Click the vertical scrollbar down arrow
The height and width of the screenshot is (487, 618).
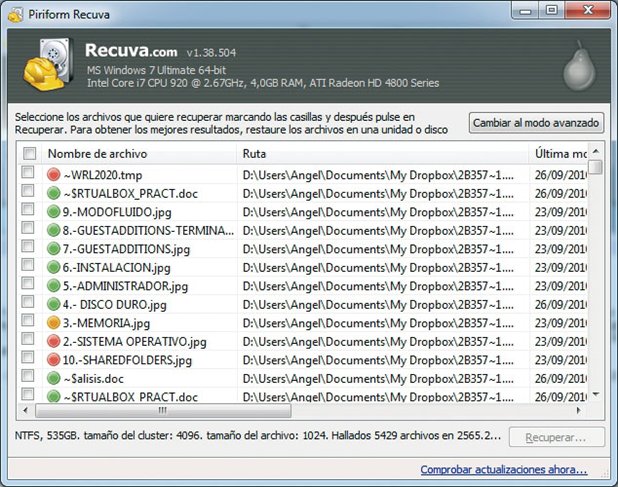596,394
